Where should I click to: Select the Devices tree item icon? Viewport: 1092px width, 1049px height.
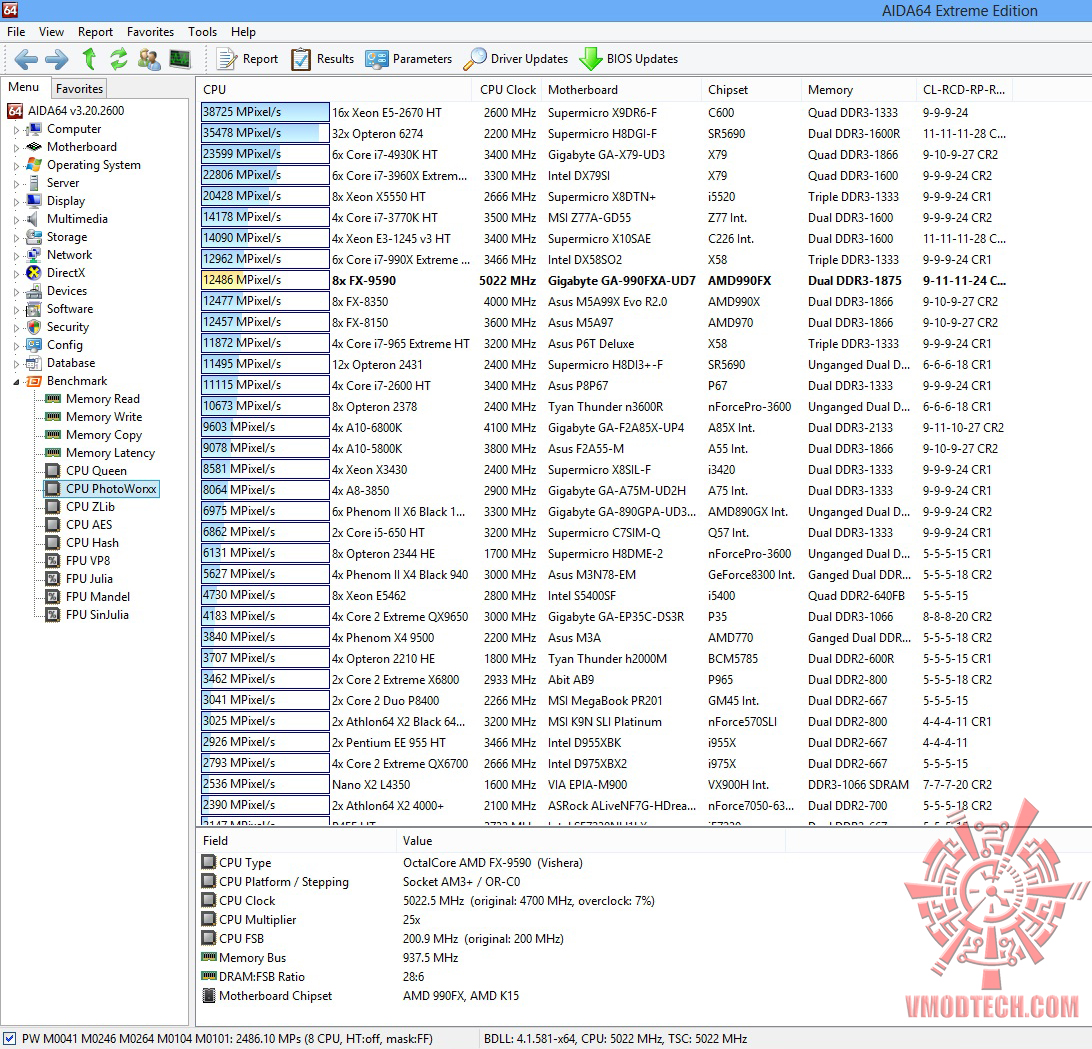[x=33, y=291]
